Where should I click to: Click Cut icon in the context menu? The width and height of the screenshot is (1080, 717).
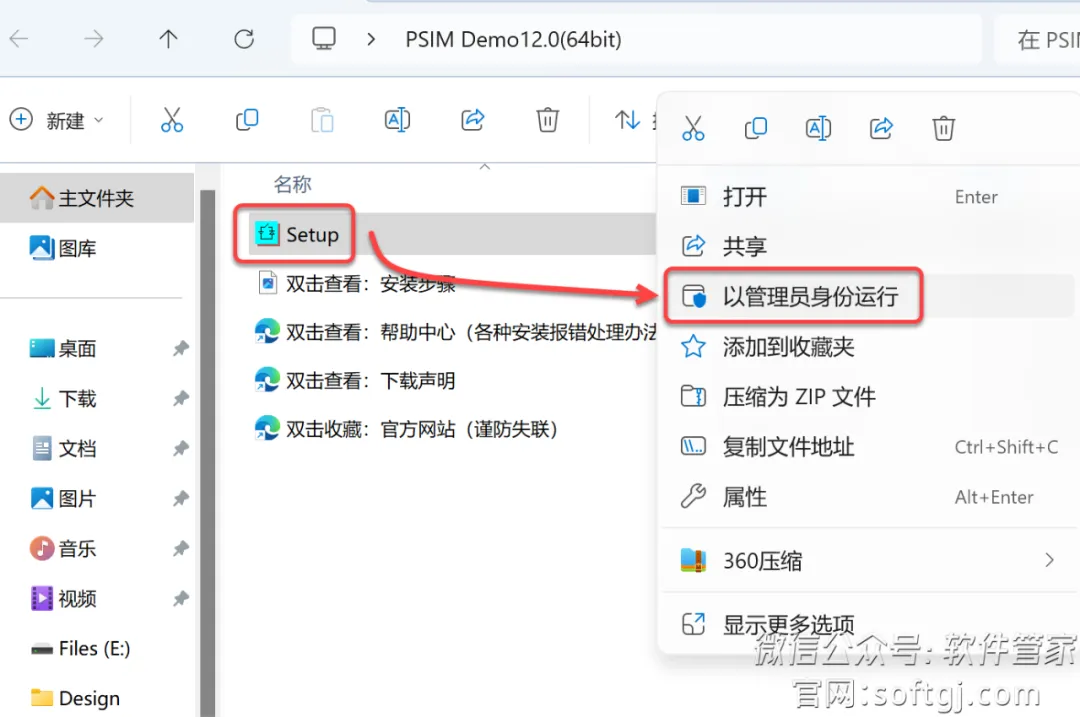click(x=693, y=128)
